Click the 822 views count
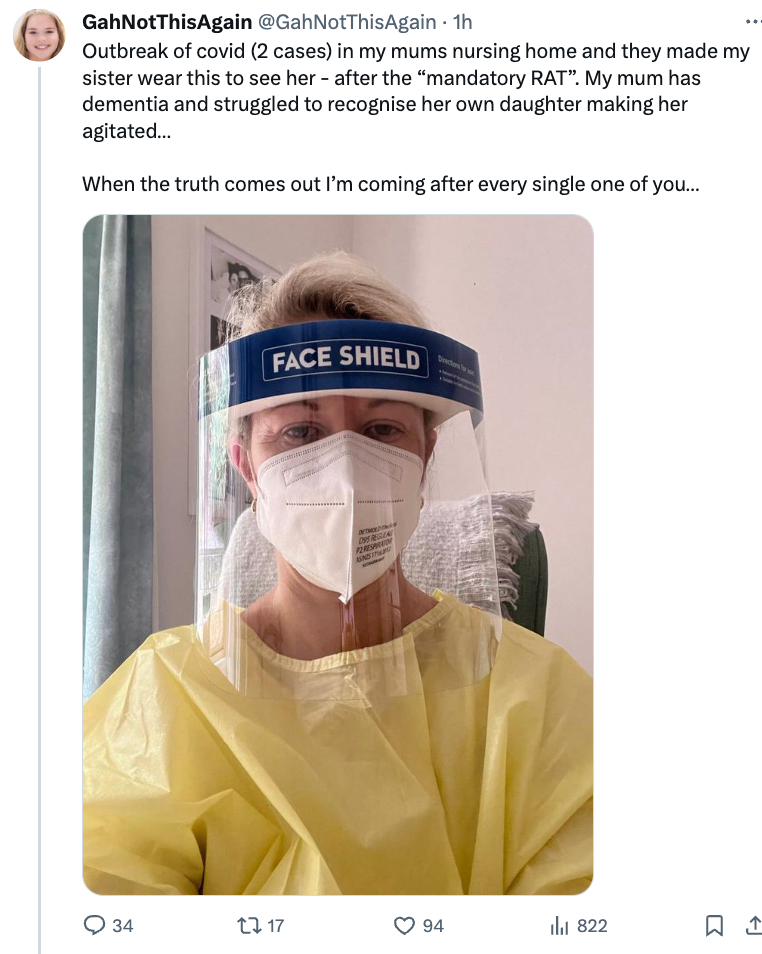The height and width of the screenshot is (954, 762). pos(592,926)
